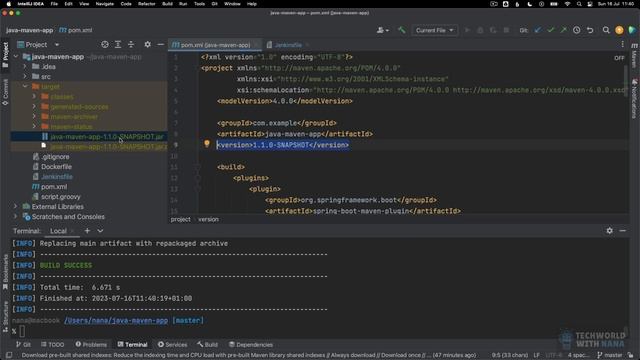Viewport: 640px width, 360px height.
Task: Open the Notifications sidebar panel
Action: point(634,98)
